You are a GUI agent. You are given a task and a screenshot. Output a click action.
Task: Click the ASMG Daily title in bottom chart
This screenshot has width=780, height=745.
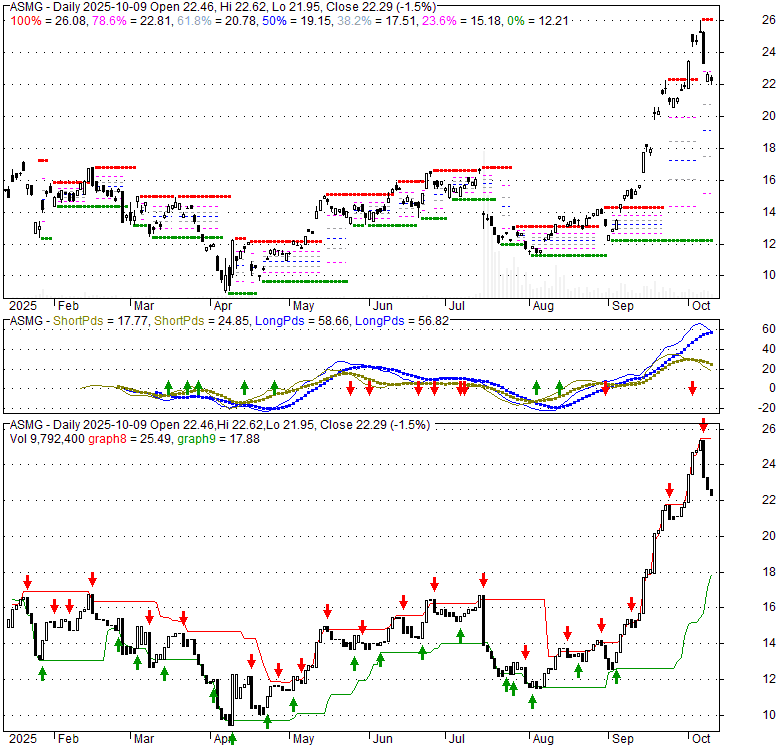click(220, 425)
